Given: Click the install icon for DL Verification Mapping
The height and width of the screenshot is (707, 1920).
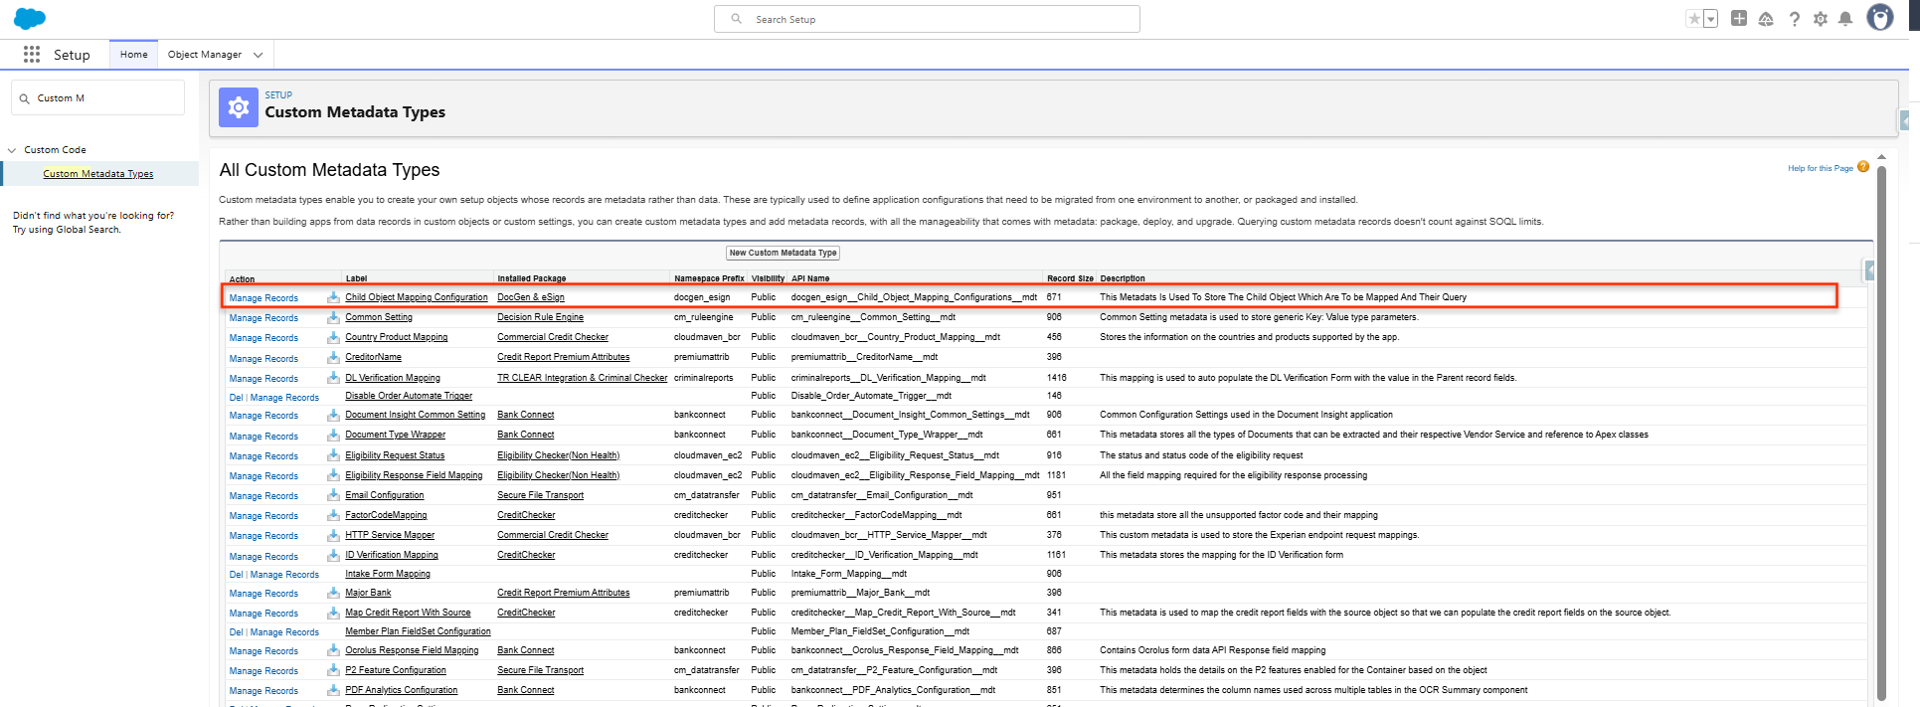Looking at the screenshot, I should [x=333, y=377].
